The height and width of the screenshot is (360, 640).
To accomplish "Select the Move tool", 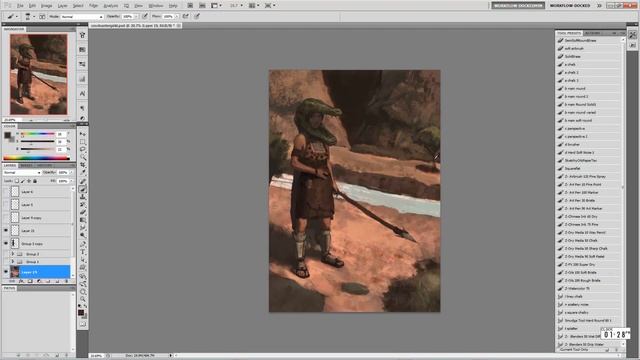I will click(83, 134).
